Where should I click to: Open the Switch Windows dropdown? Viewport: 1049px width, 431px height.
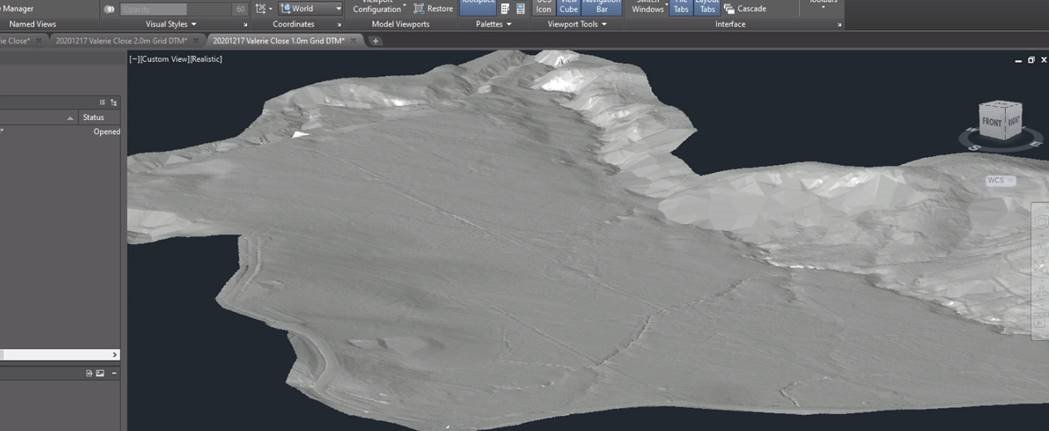648,7
